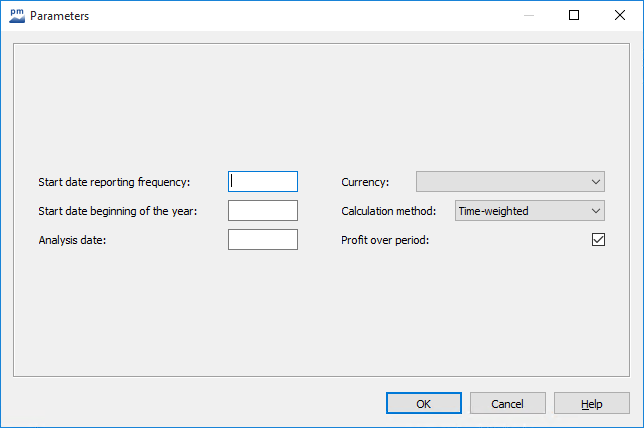Minimize the Parameters window
644x428 pixels.
(528, 15)
